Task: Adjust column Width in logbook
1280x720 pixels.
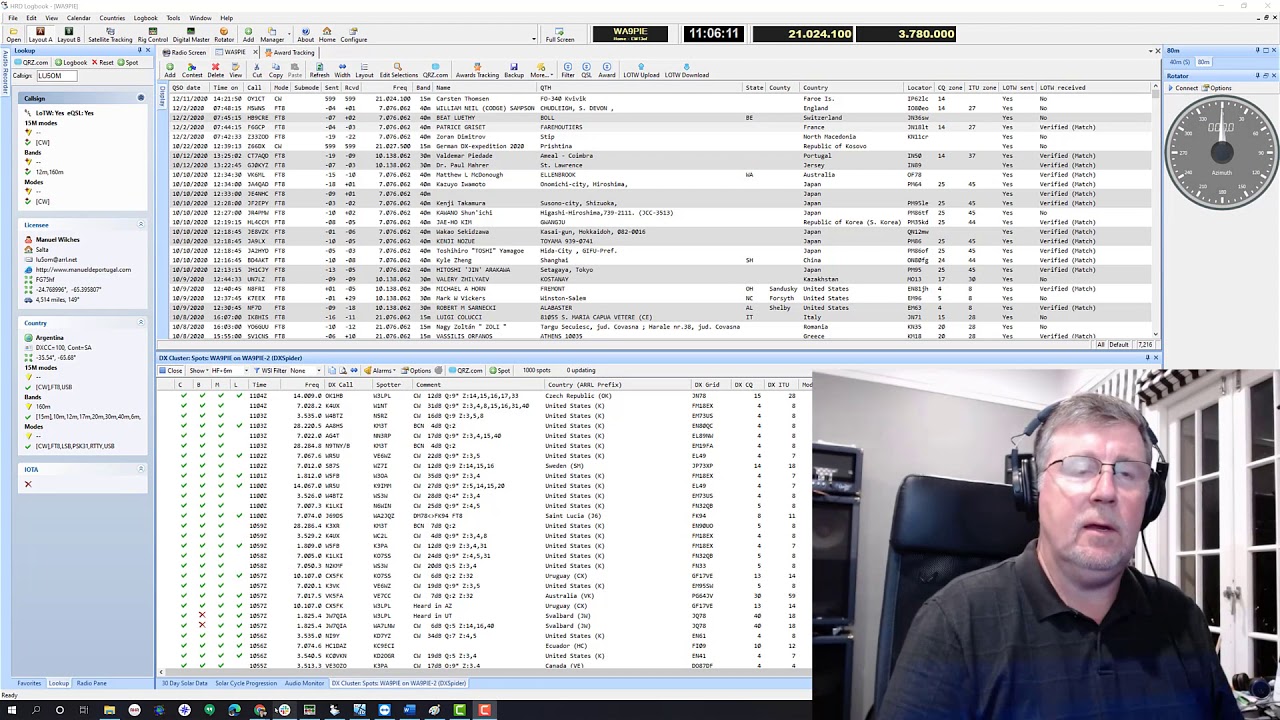Action: point(342,71)
